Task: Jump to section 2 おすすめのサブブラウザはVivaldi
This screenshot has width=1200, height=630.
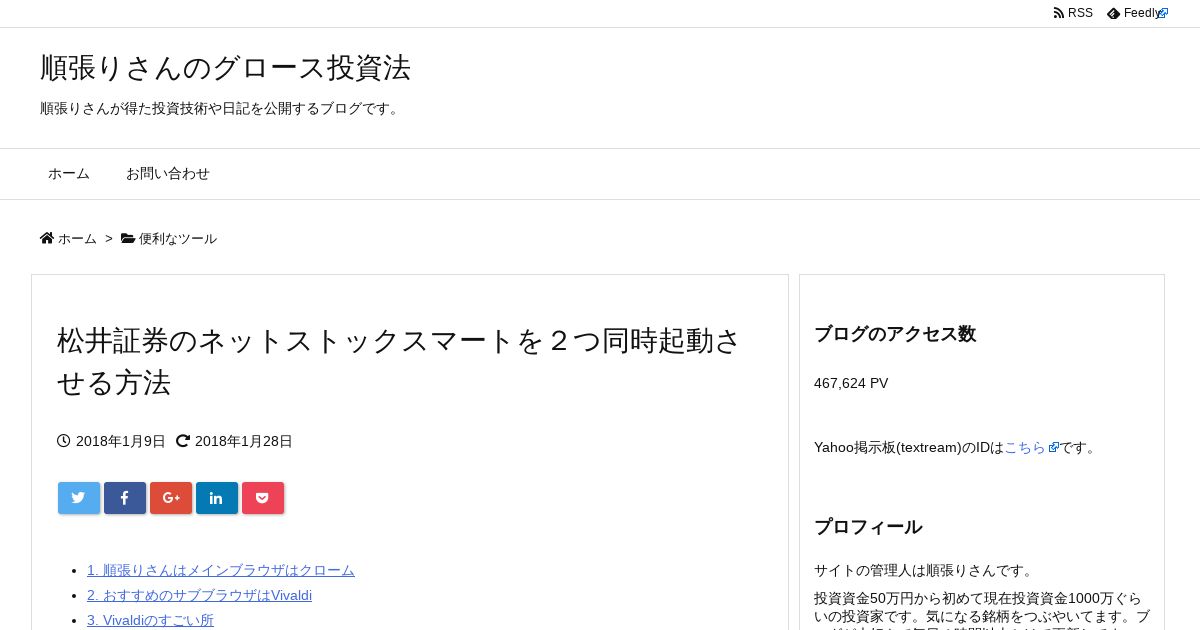Action: coord(199,595)
